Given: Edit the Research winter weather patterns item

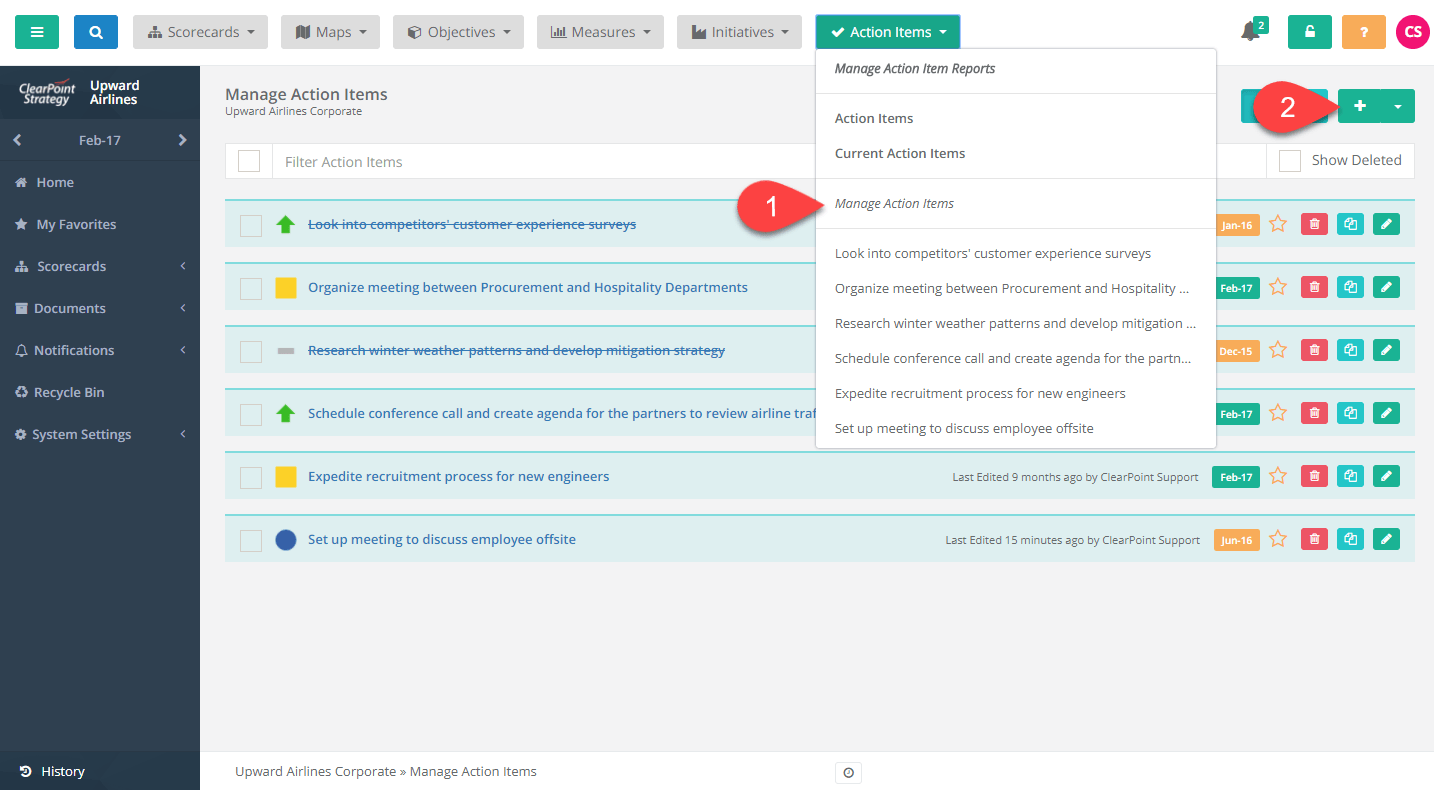Looking at the screenshot, I should (1386, 350).
